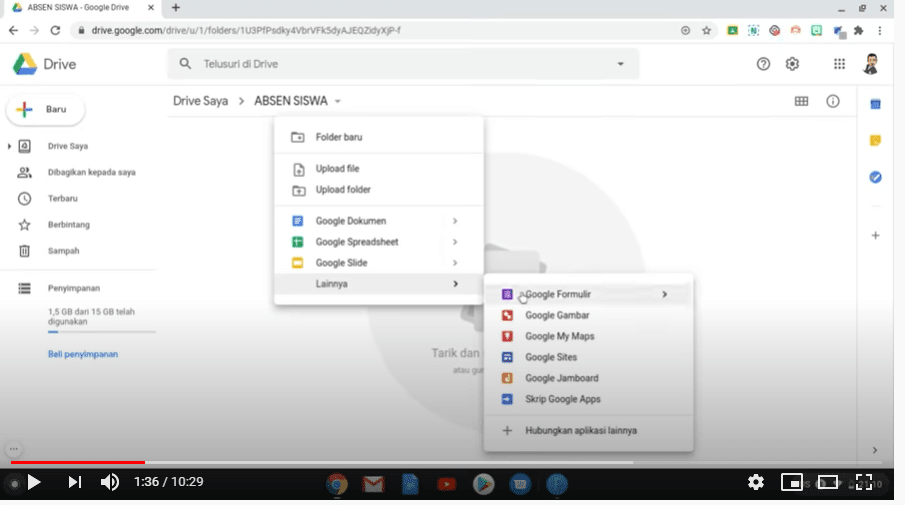This screenshot has height=505, width=905.
Task: Expand Google Spreadsheet submenu arrow
Action: (x=455, y=242)
